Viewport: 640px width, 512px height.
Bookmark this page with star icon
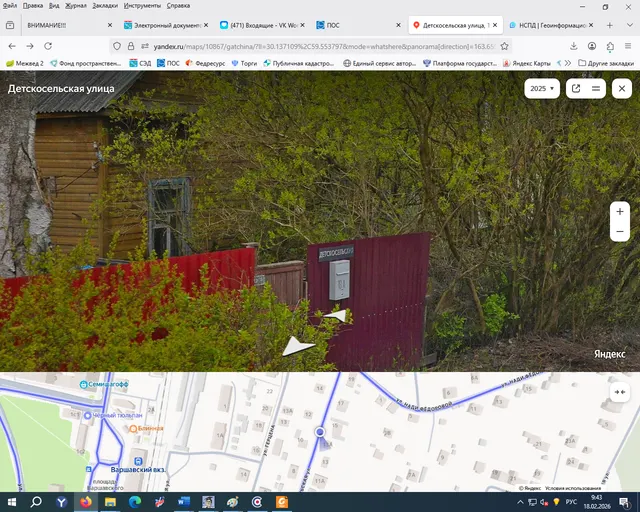click(x=504, y=46)
